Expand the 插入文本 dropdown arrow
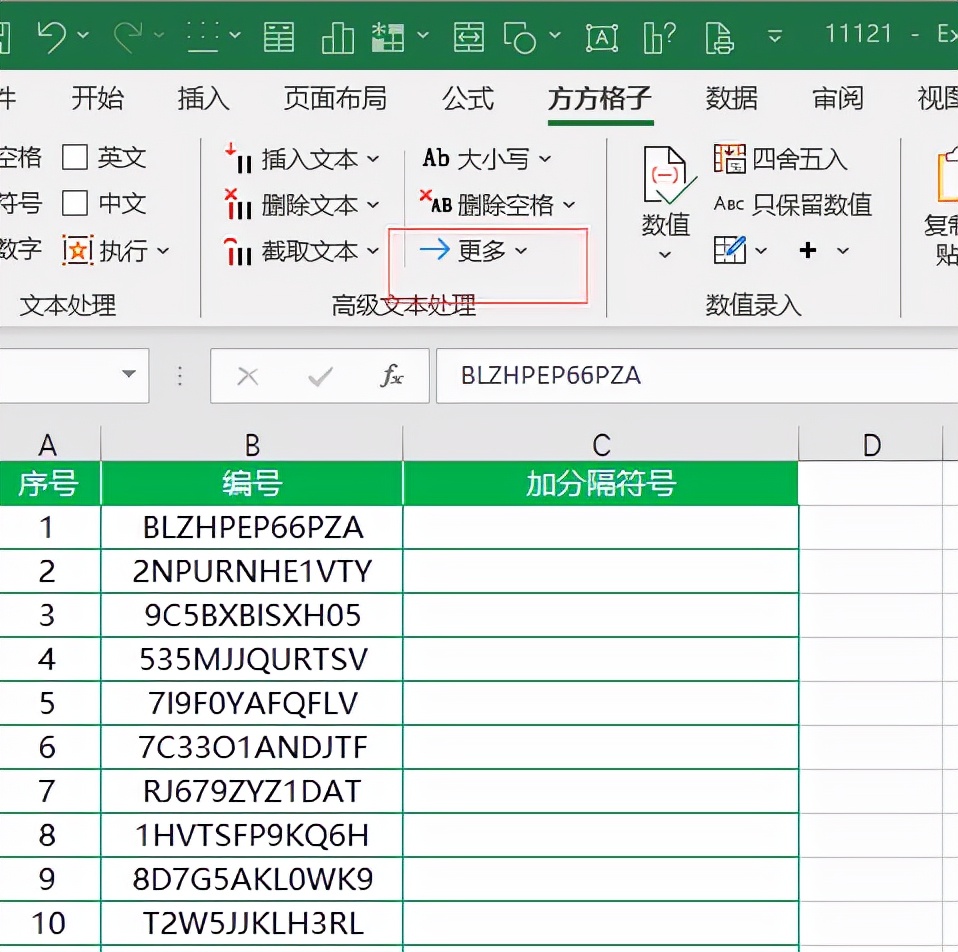Screen dimensions: 958x952 click(x=373, y=159)
